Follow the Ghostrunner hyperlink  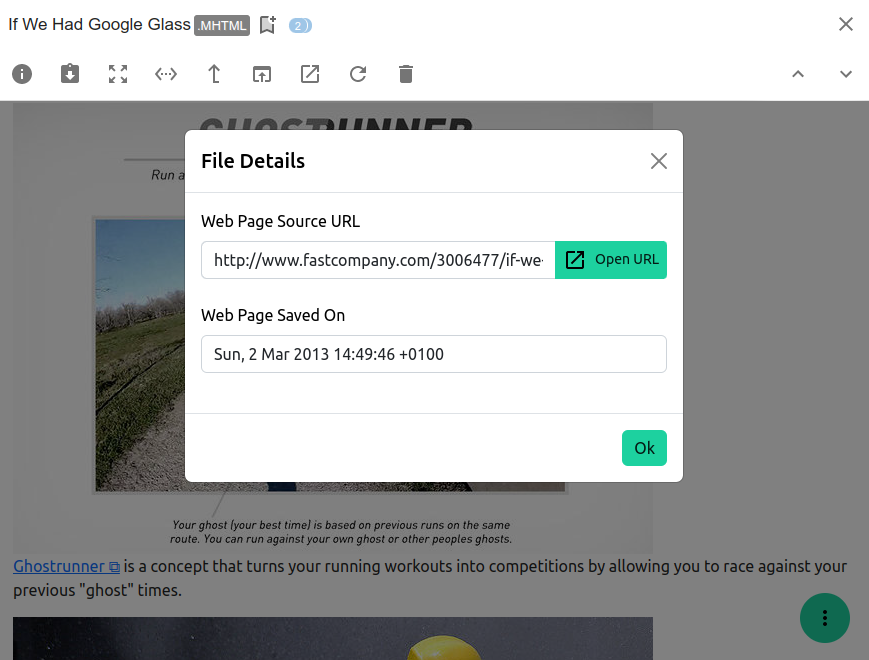coord(59,566)
